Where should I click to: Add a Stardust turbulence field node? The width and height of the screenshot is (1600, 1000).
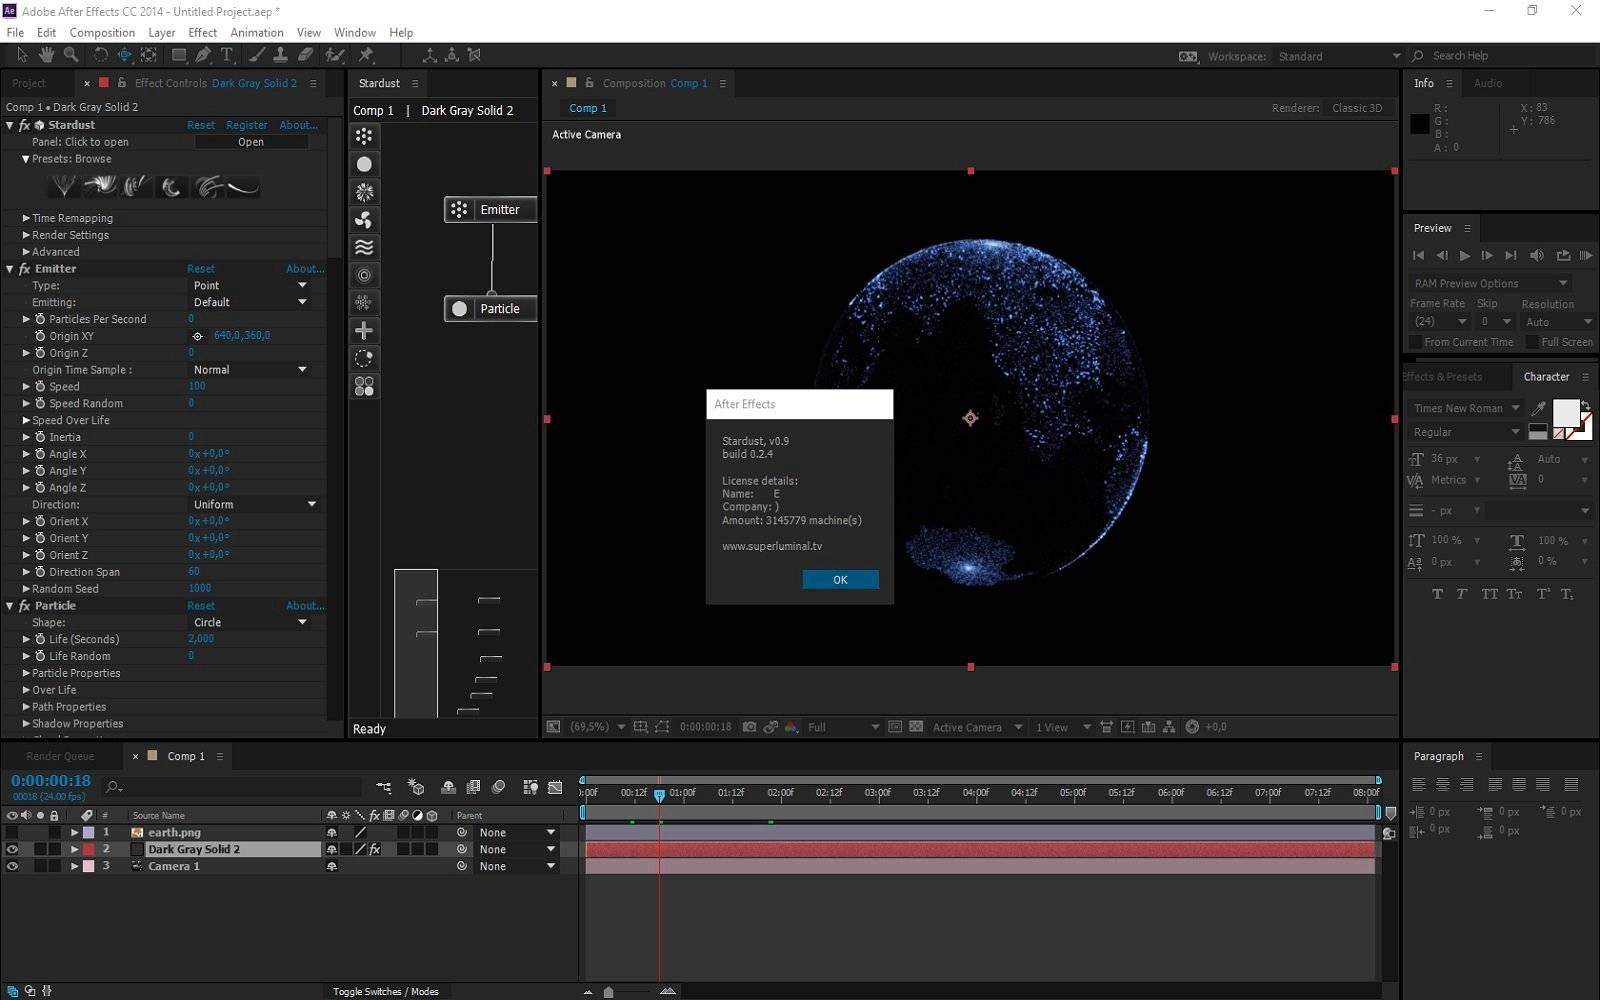tap(364, 247)
